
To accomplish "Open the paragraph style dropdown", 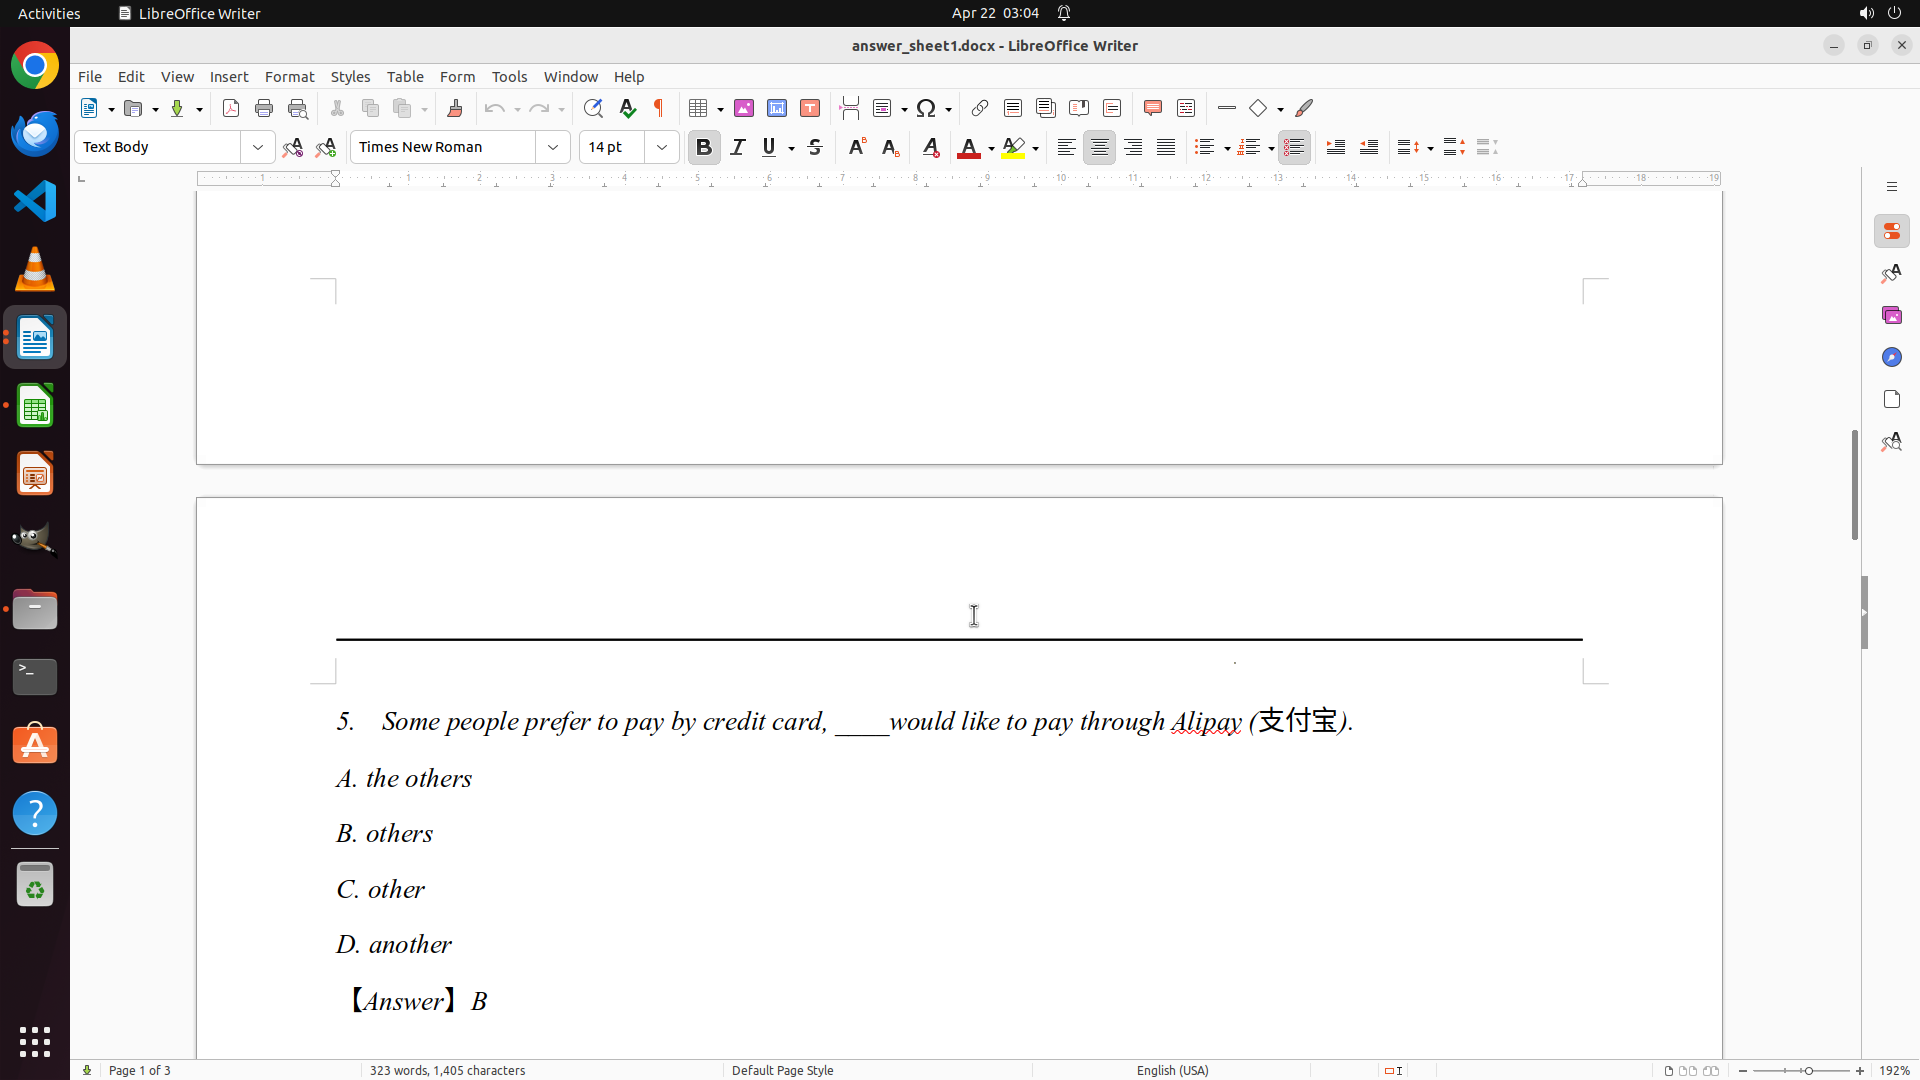I will (x=258, y=147).
